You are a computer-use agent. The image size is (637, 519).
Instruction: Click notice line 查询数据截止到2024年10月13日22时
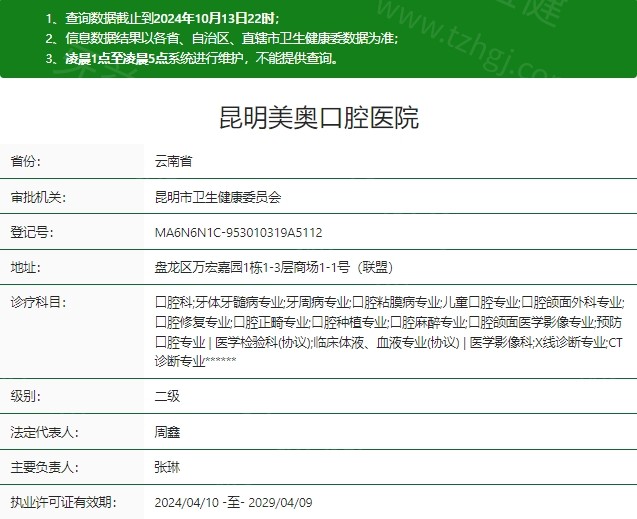point(172,18)
